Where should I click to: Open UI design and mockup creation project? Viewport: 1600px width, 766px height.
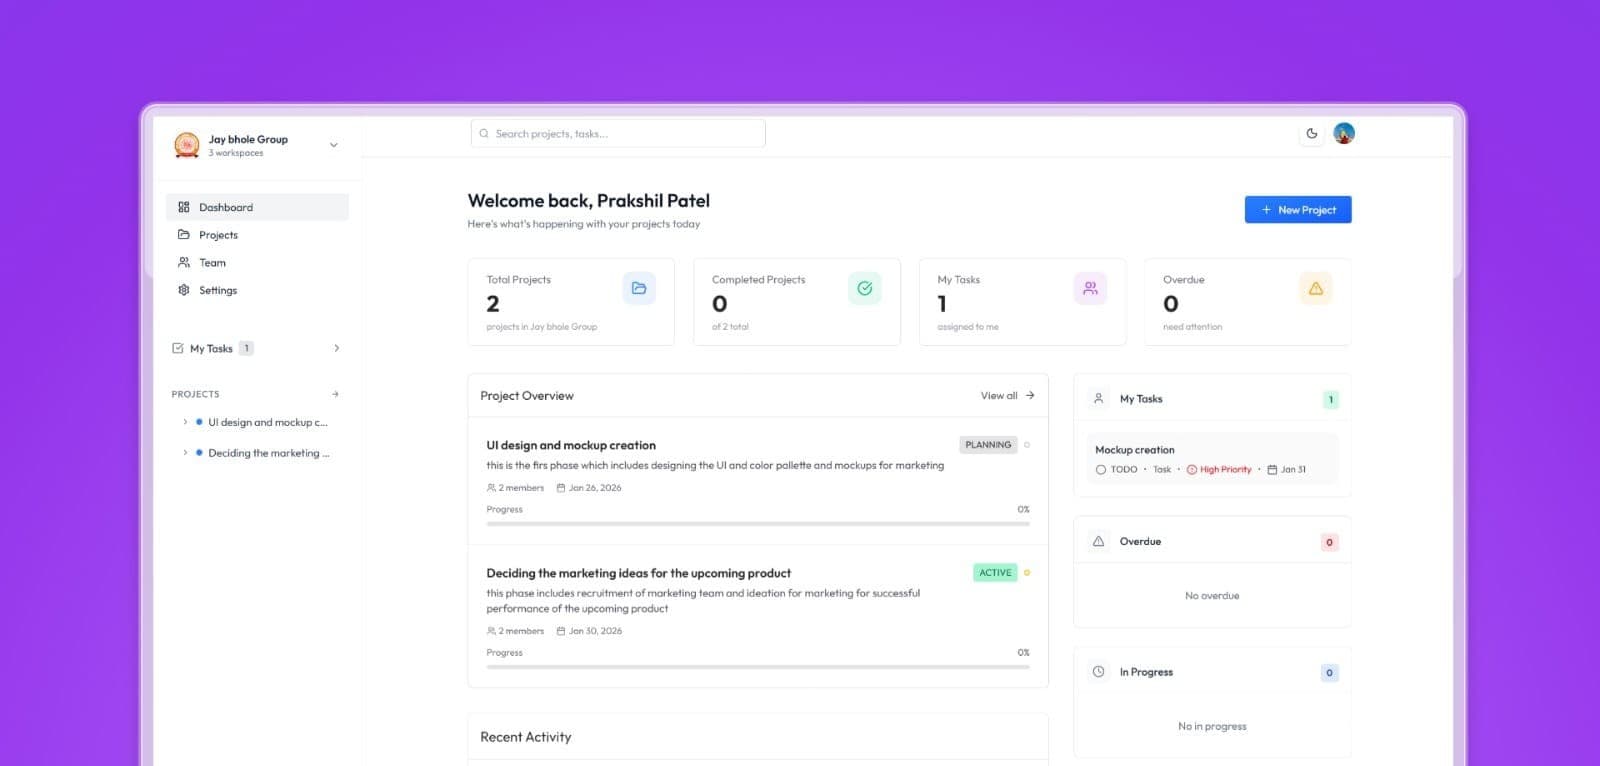(571, 445)
